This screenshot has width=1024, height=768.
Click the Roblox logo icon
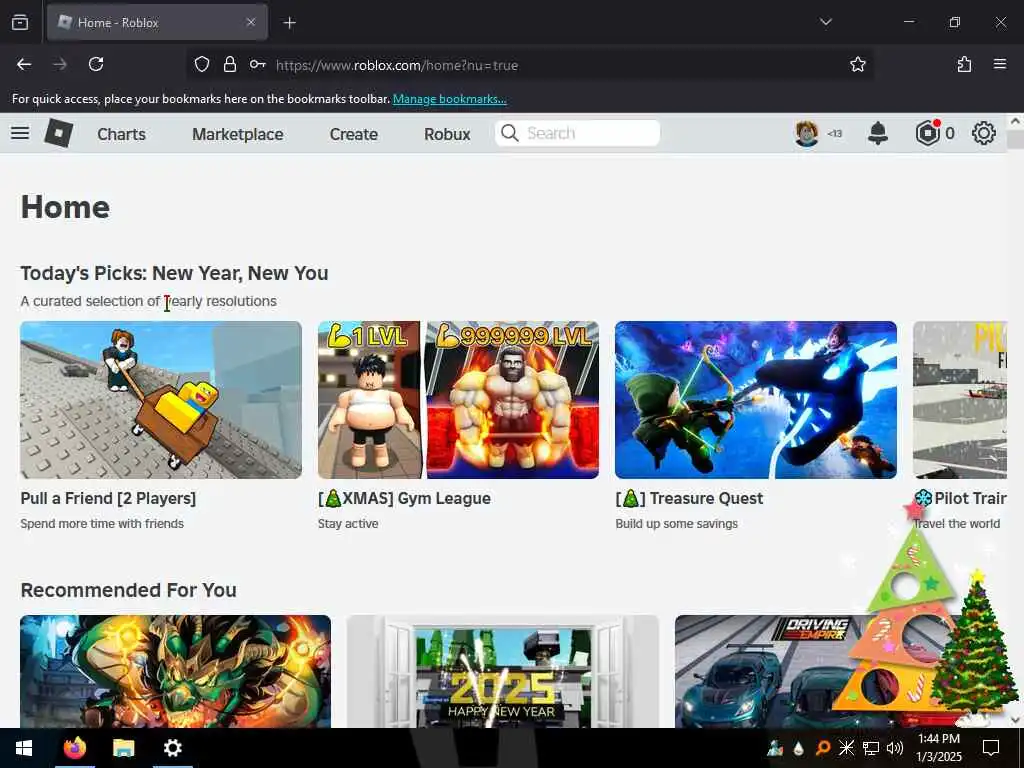(x=59, y=133)
